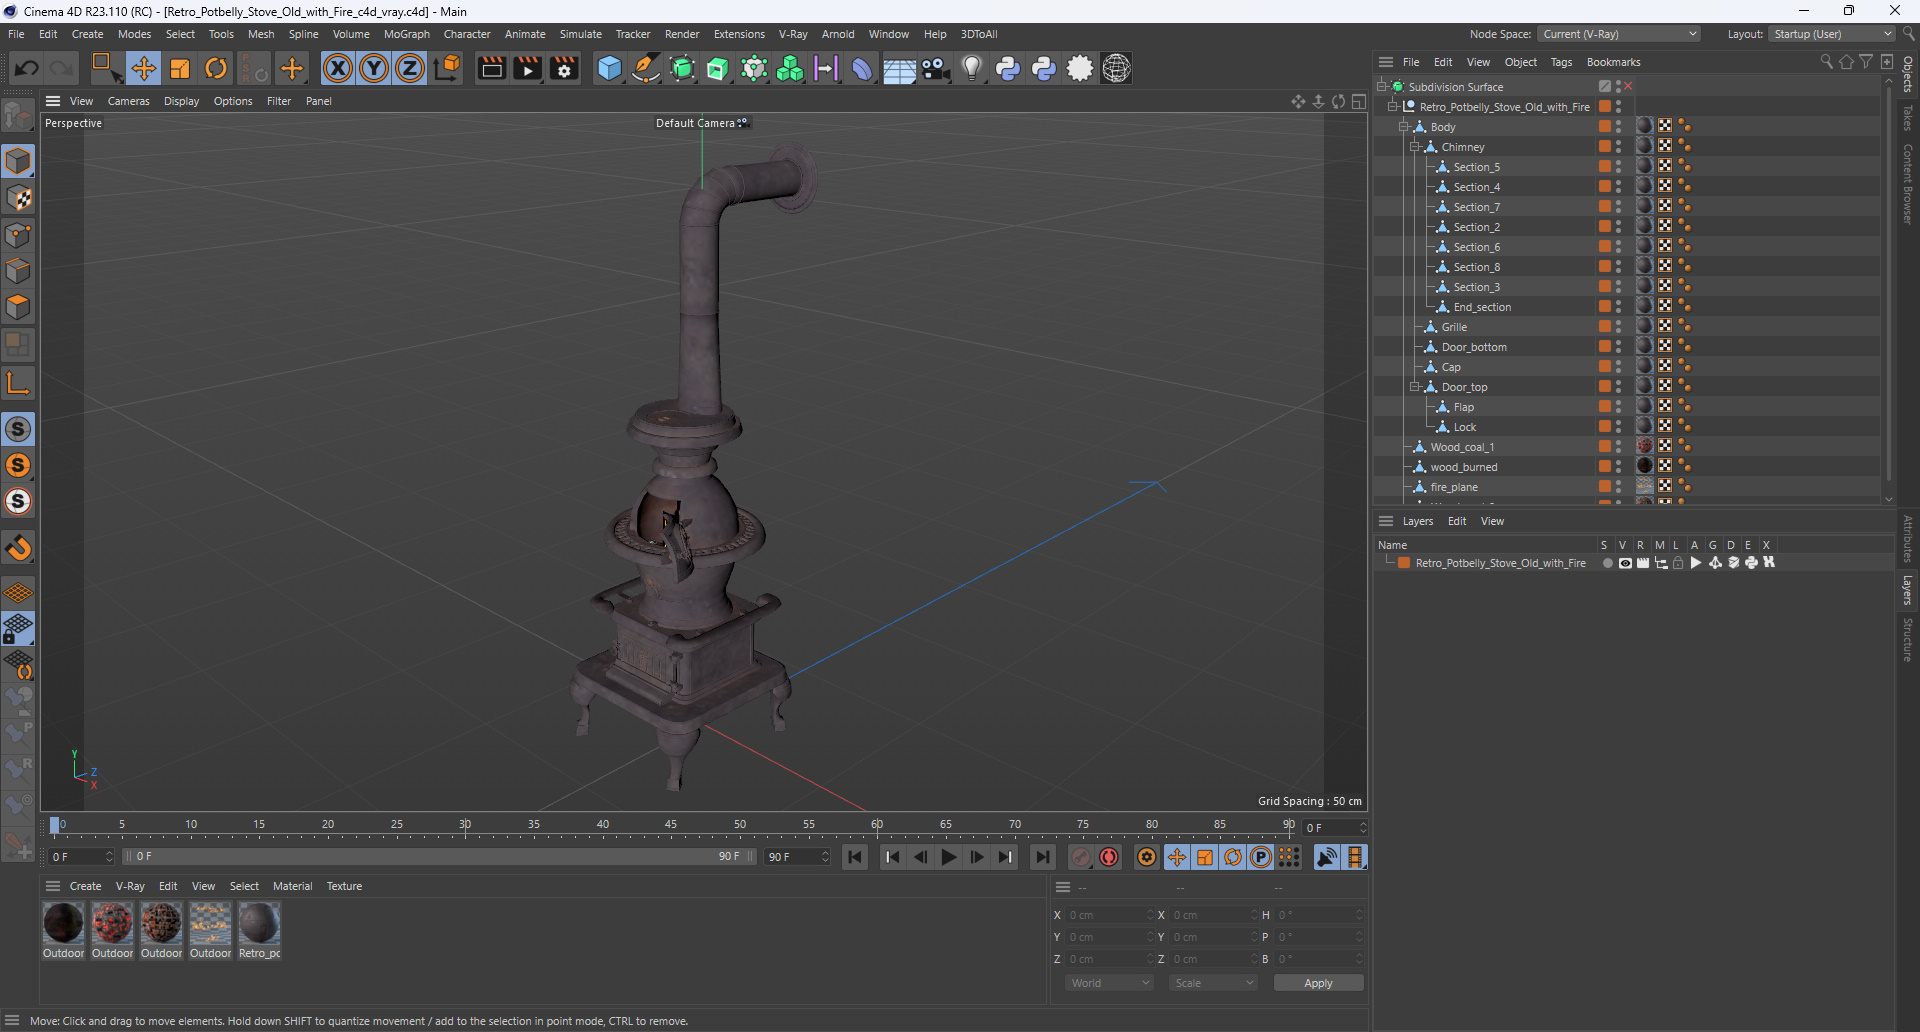Click the Workplane lock icon

pyautogui.click(x=18, y=629)
